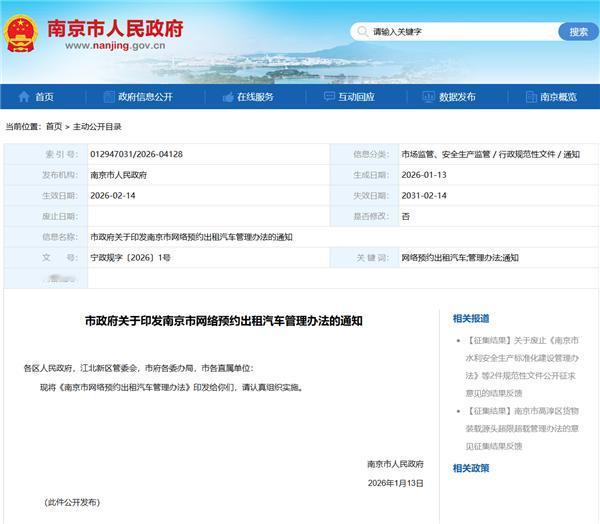
Task: Open the 互动回应 menu item
Action: (356, 97)
